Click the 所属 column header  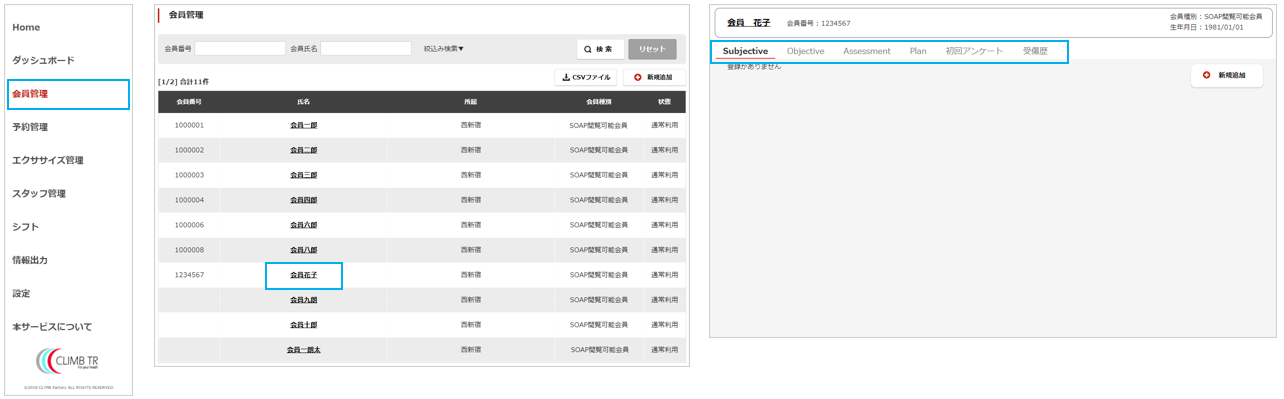[x=470, y=102]
